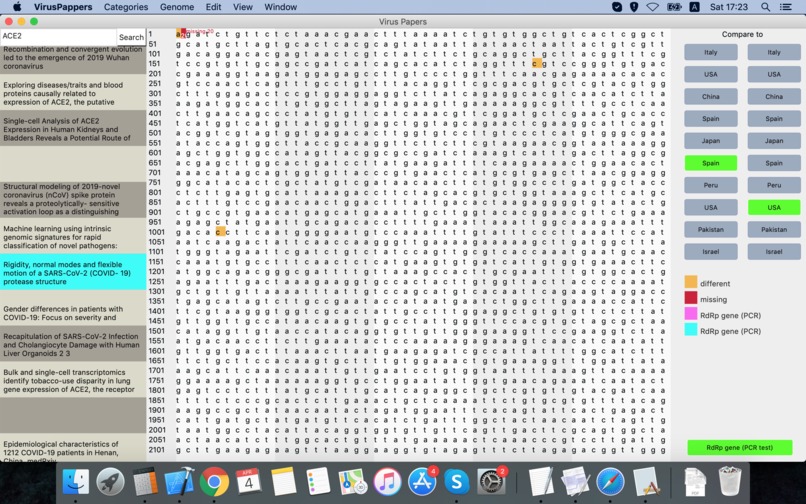
Task: Open 'Bulk and single-cell transcriptomics' paper
Action: [x=73, y=380]
